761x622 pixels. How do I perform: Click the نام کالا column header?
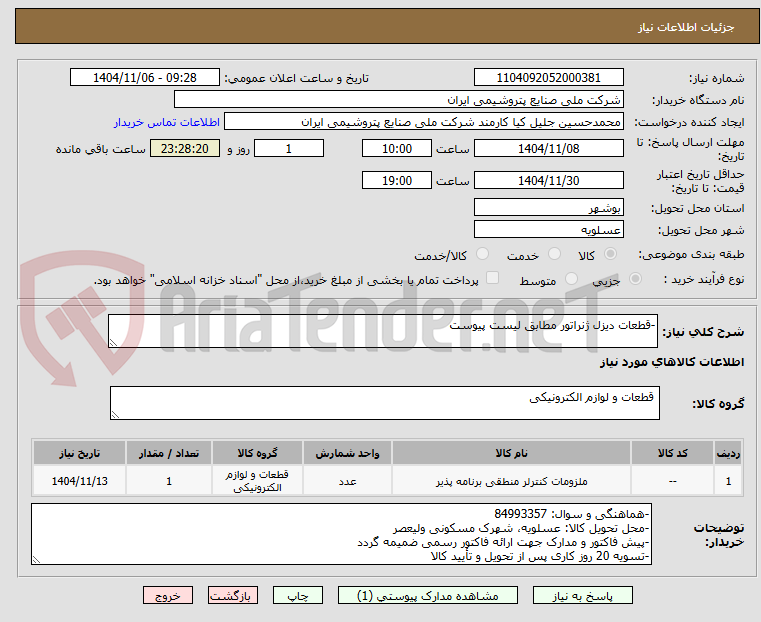pos(512,453)
